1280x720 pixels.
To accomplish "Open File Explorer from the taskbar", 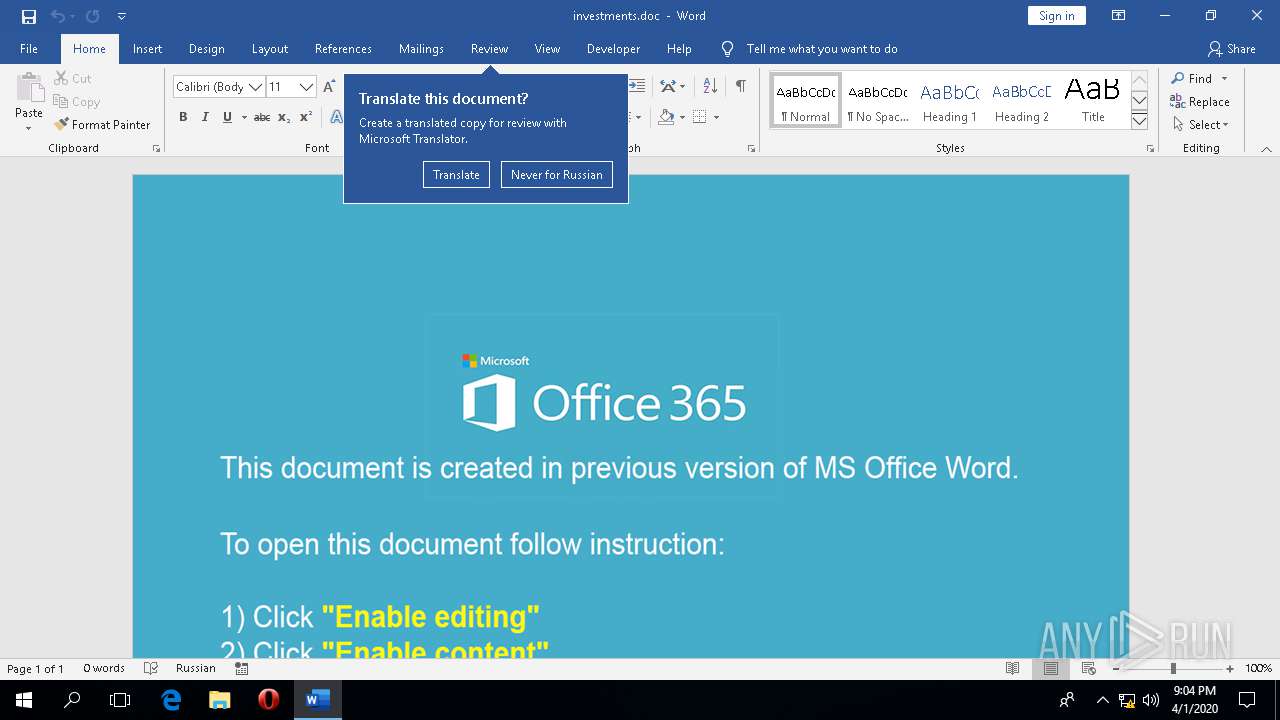I will click(x=220, y=700).
